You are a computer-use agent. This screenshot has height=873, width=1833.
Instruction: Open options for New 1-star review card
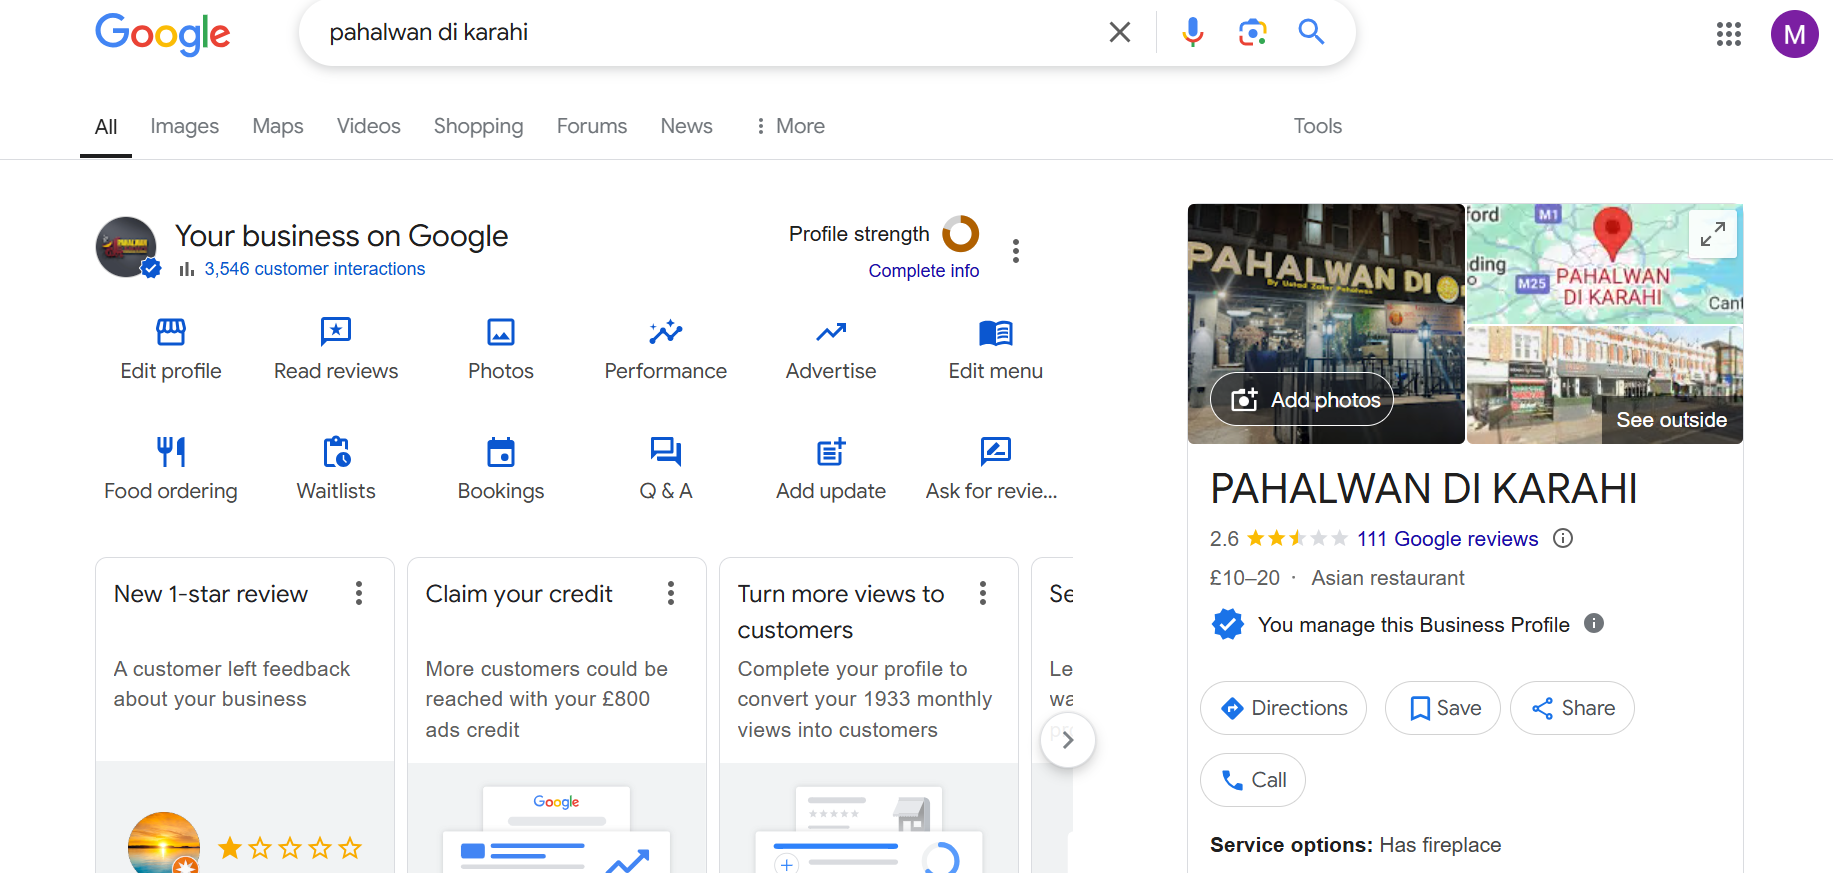[359, 594]
